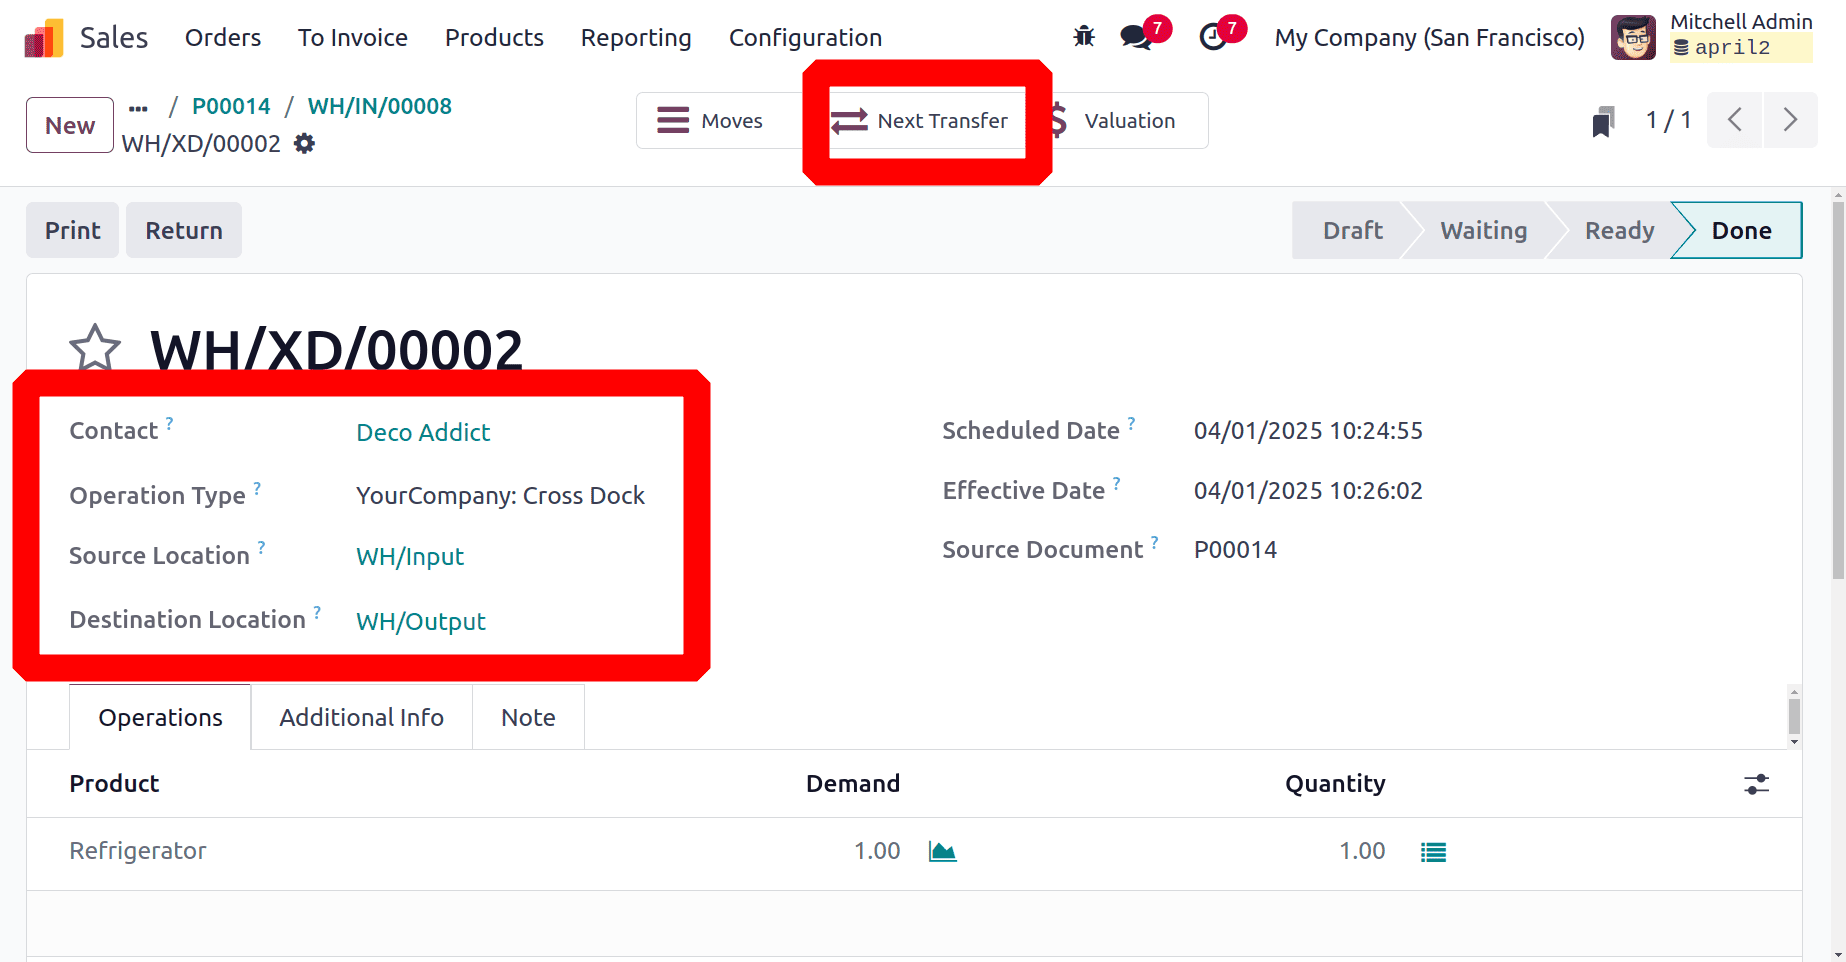Open optional columns settings icon
Image resolution: width=1846 pixels, height=962 pixels.
pyautogui.click(x=1756, y=784)
